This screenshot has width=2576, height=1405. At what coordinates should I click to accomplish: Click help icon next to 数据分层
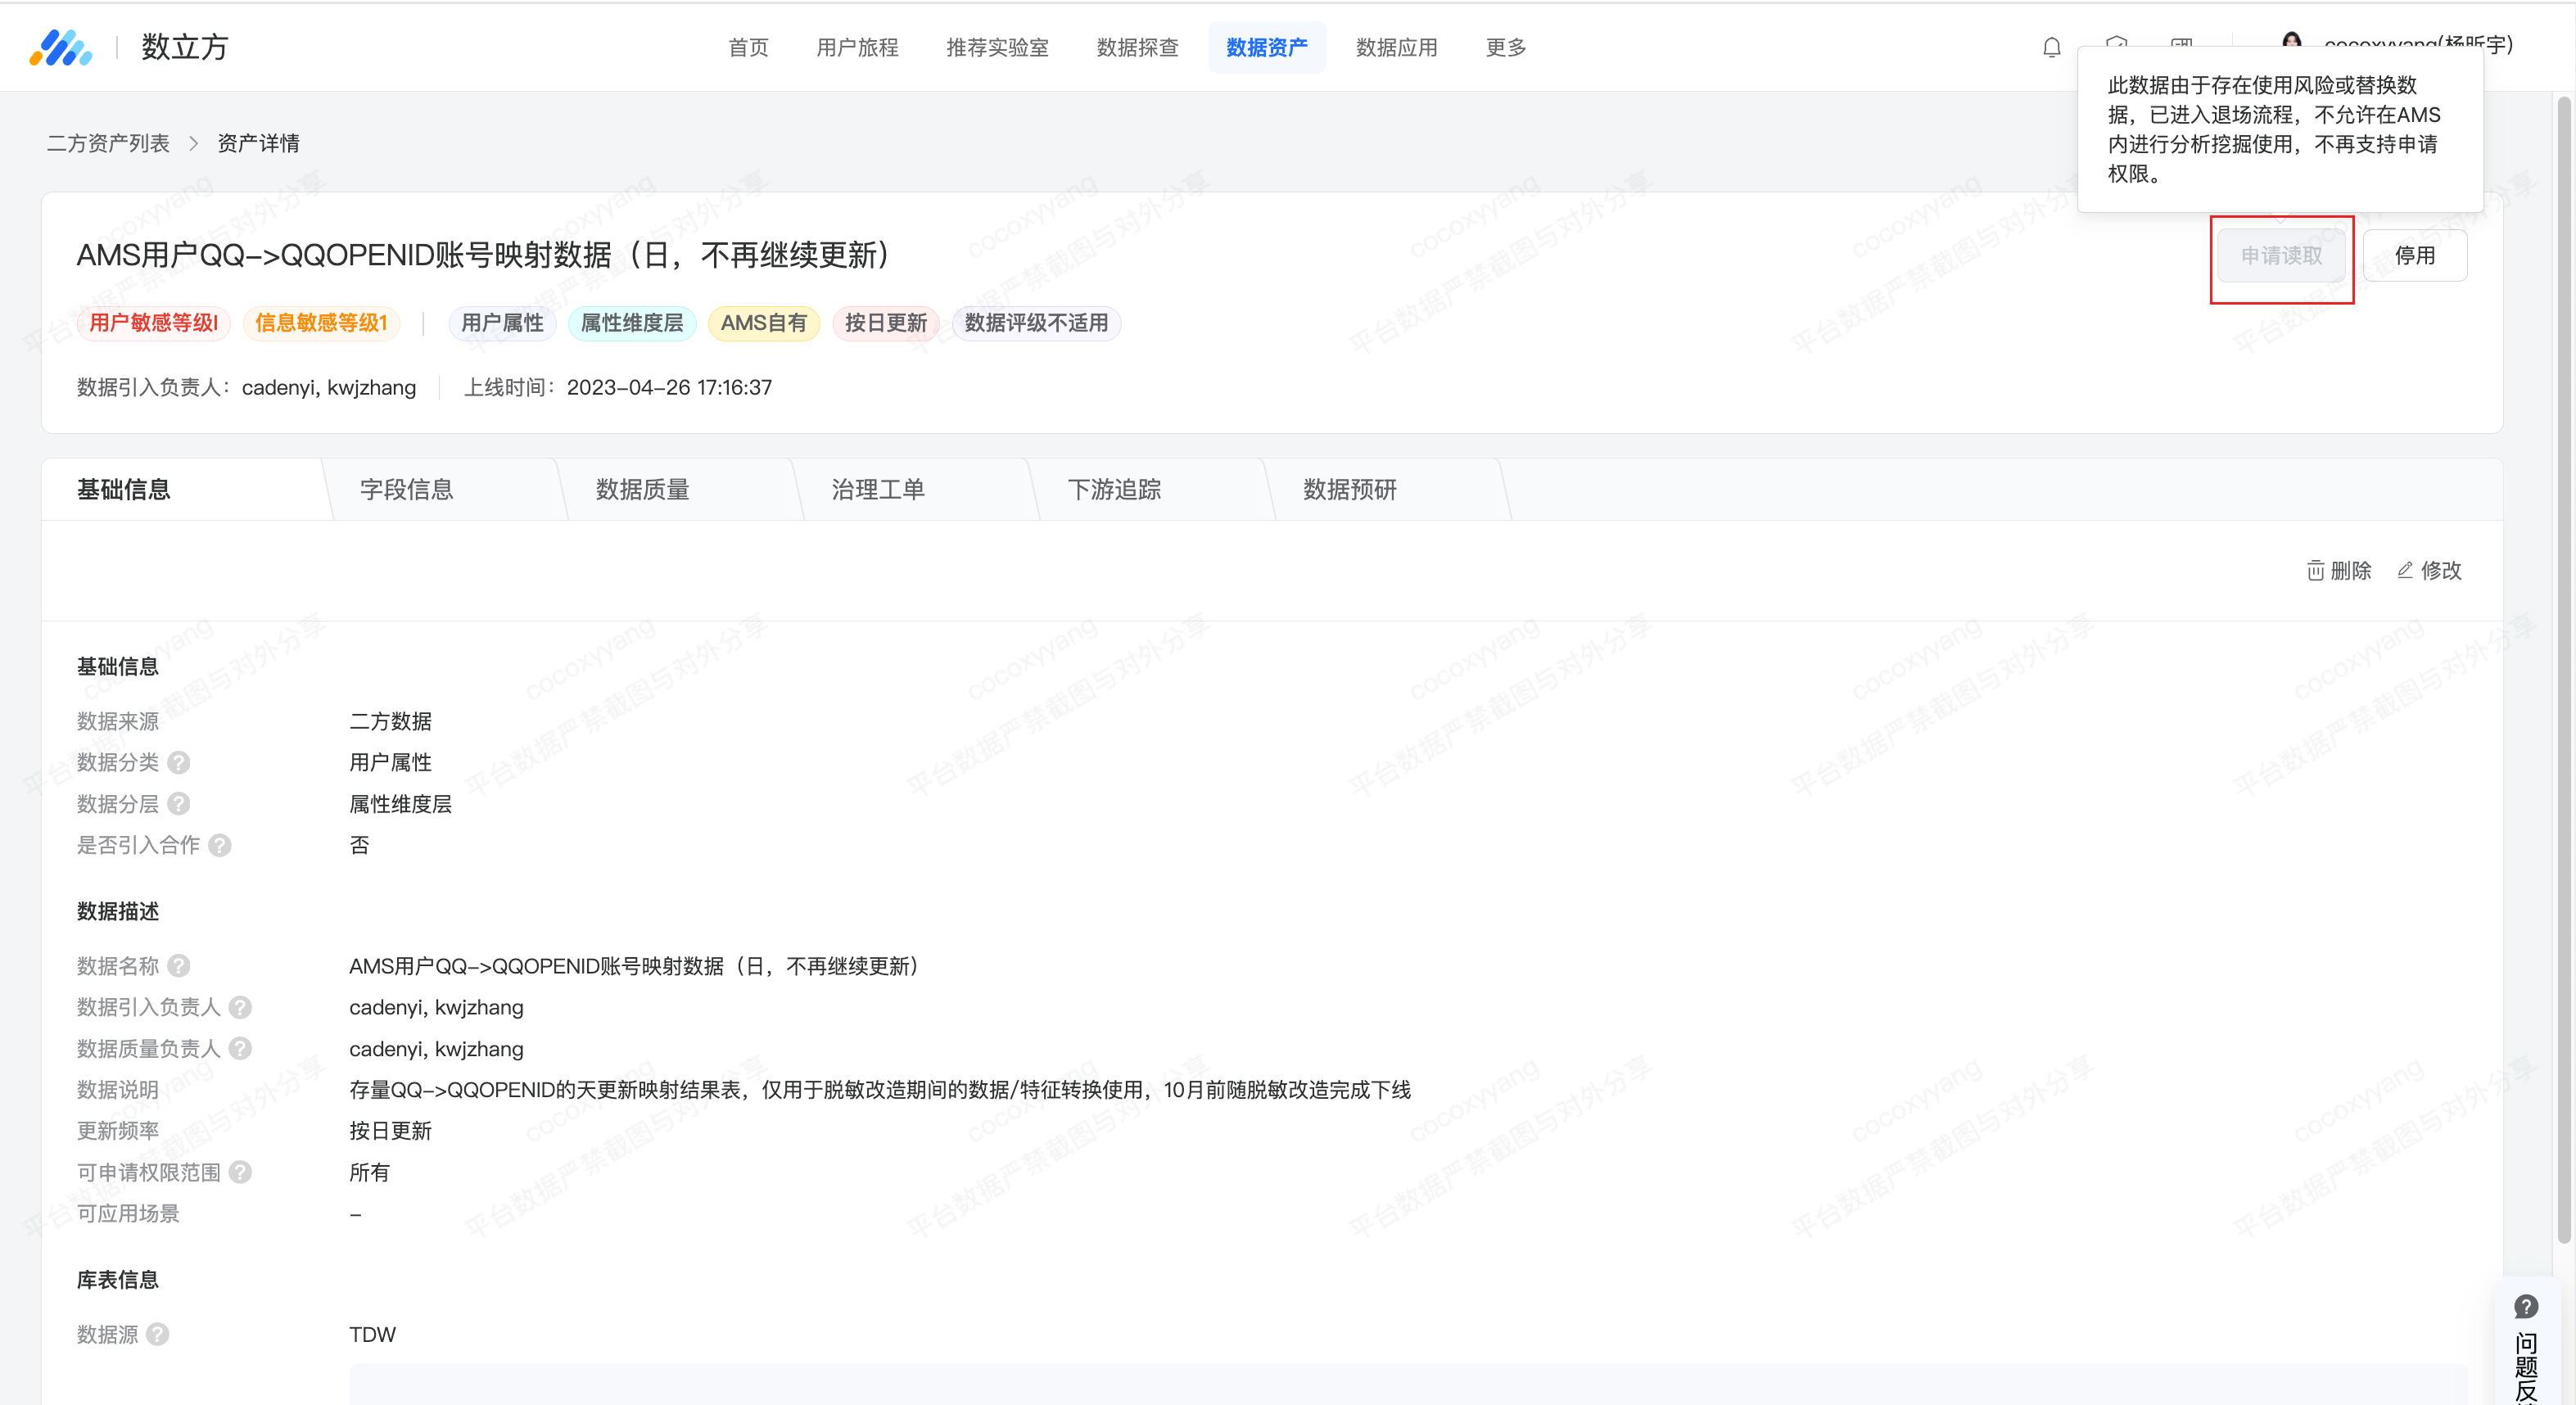(x=179, y=803)
